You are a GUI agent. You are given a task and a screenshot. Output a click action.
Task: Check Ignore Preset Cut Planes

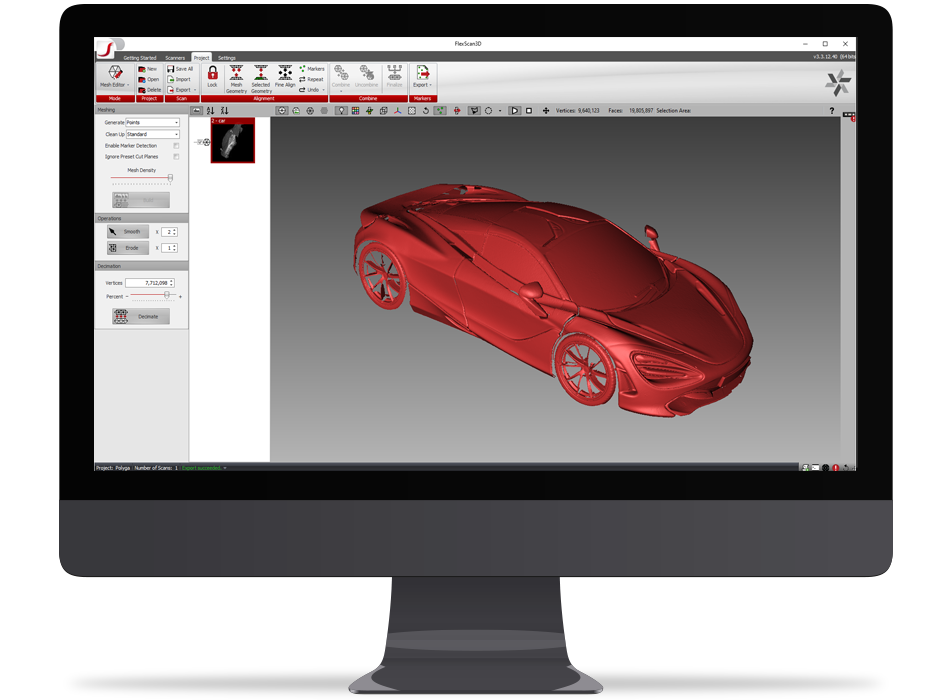pyautogui.click(x=175, y=157)
